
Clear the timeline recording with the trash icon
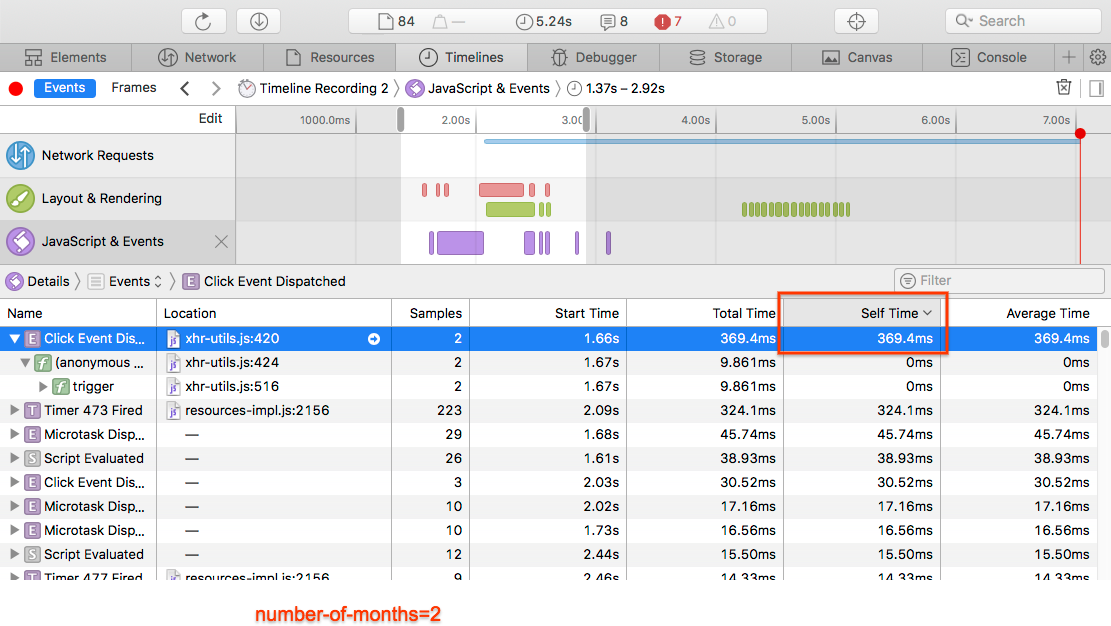[1064, 87]
